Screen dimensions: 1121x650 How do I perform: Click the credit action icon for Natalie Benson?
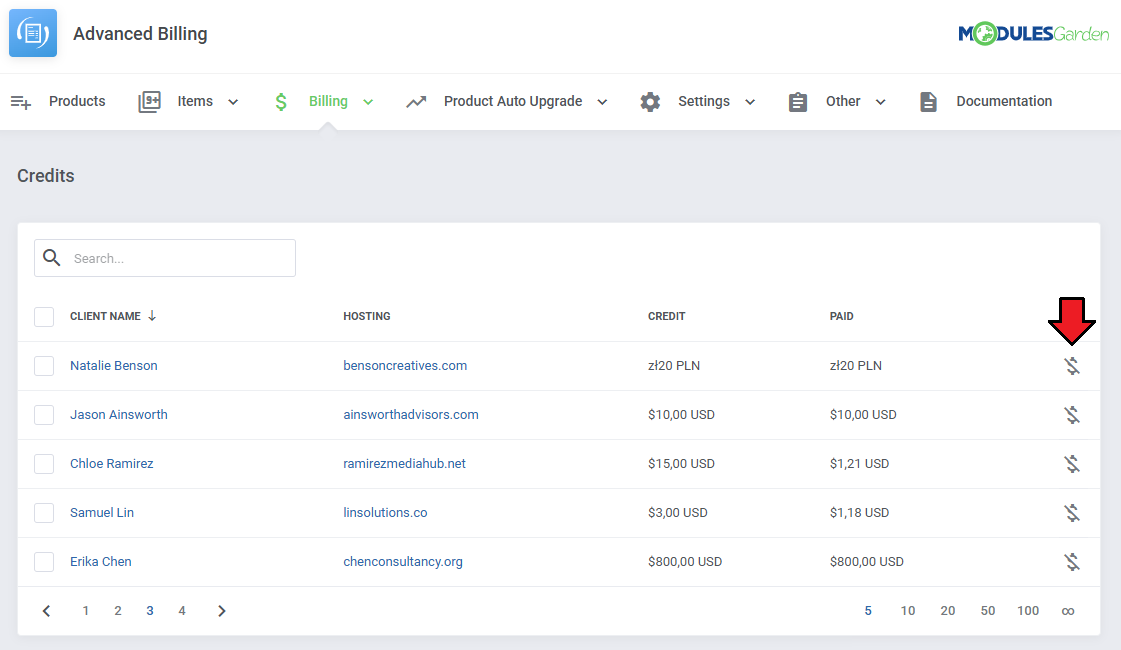point(1072,366)
